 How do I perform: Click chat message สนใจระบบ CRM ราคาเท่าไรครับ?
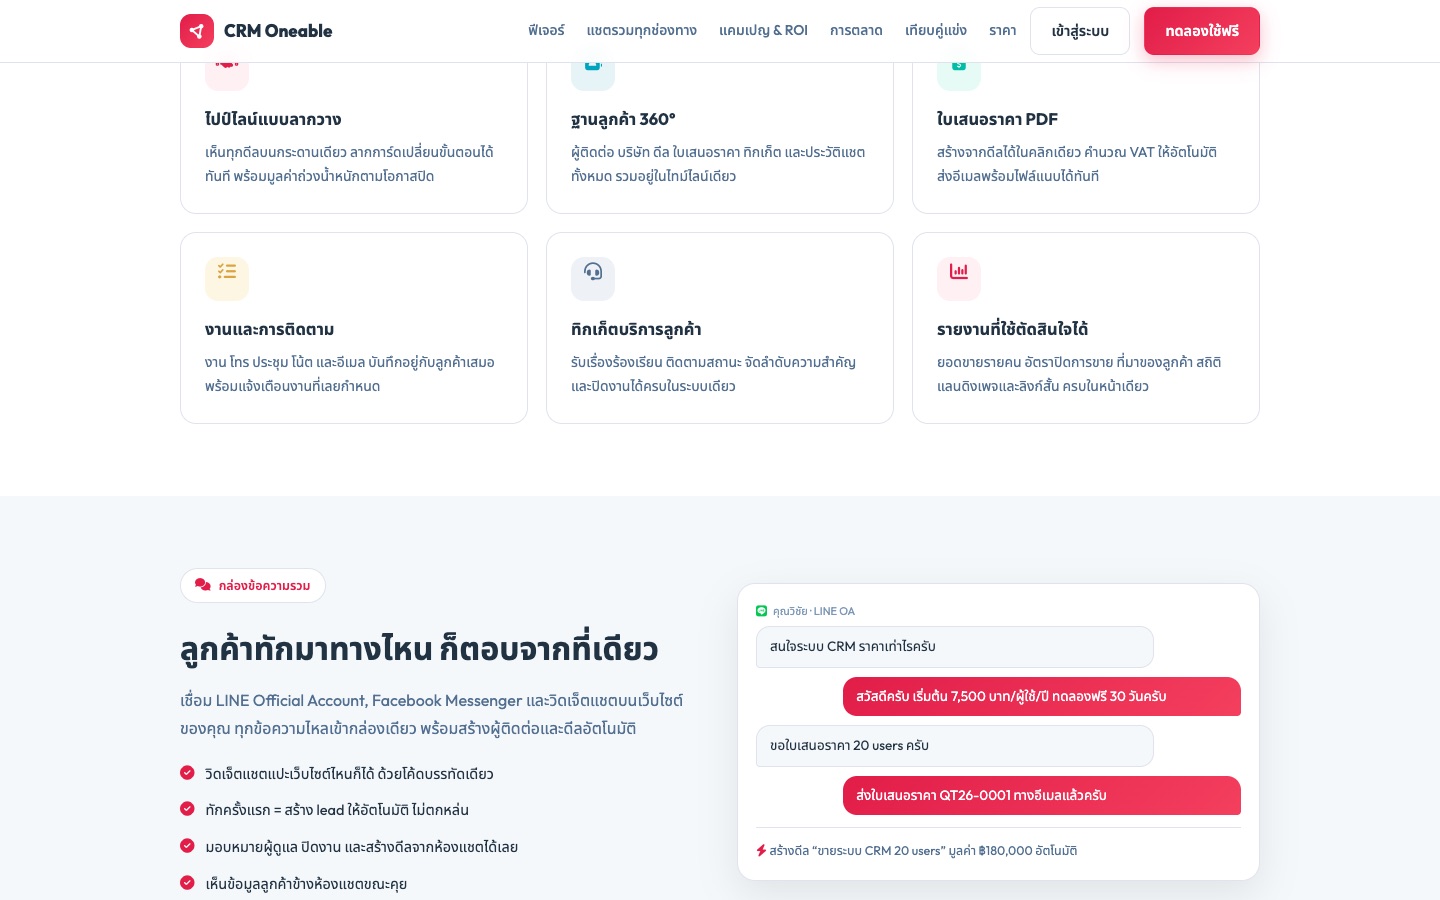(x=955, y=647)
